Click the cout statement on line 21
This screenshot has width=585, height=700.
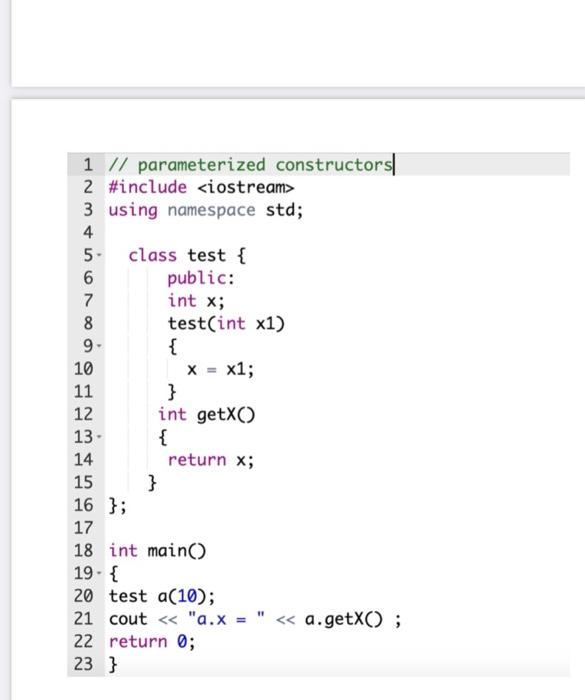255,619
